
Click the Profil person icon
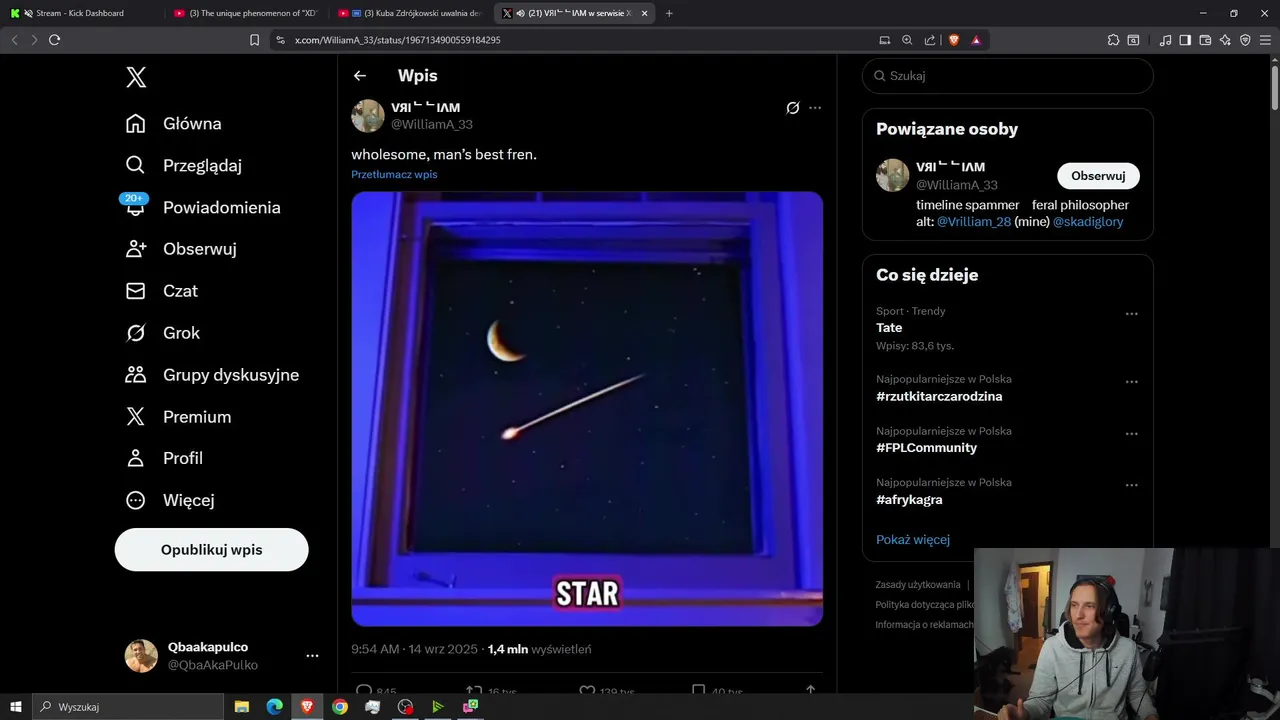pyautogui.click(x=136, y=458)
